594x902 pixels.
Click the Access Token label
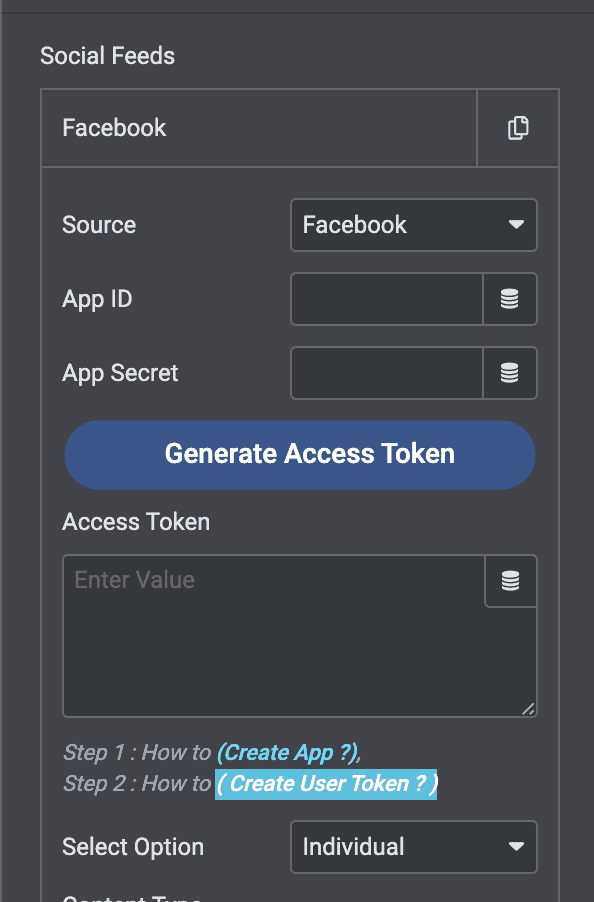pos(135,521)
